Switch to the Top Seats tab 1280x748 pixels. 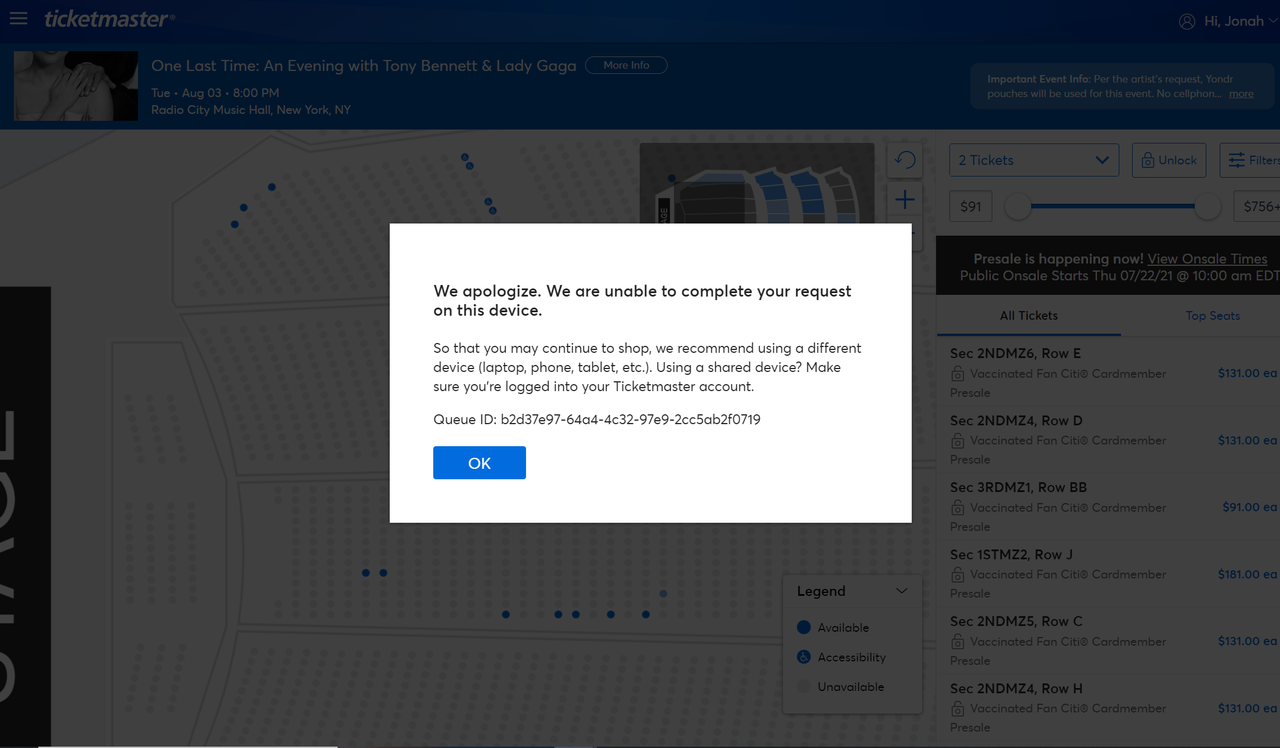pos(1212,316)
